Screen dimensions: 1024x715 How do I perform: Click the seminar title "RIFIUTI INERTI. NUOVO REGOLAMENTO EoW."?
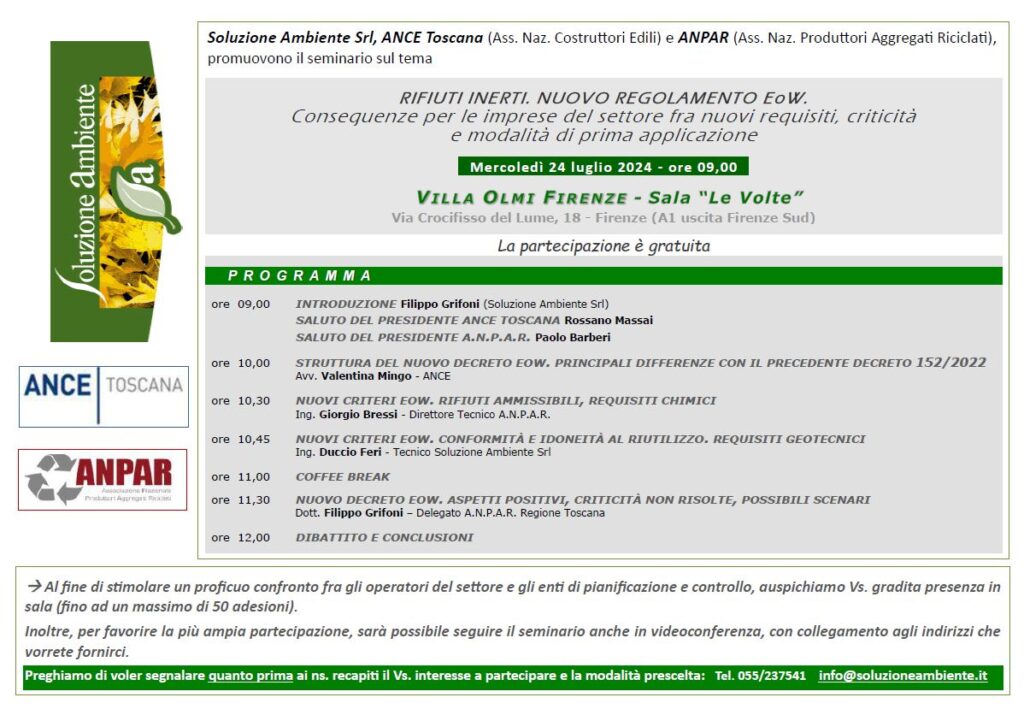click(603, 98)
